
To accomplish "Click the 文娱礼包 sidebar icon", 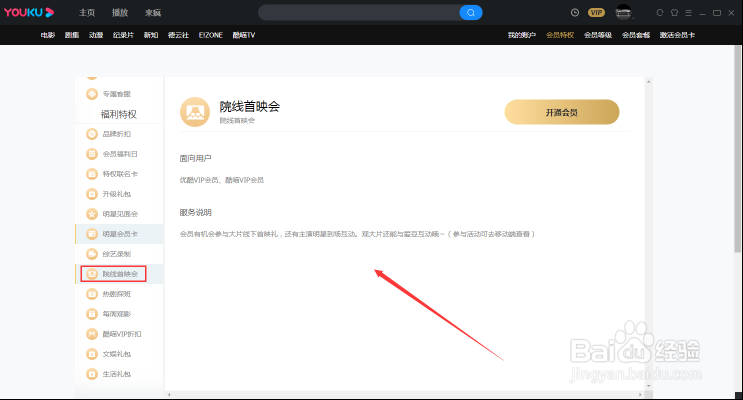I will pyautogui.click(x=92, y=354).
